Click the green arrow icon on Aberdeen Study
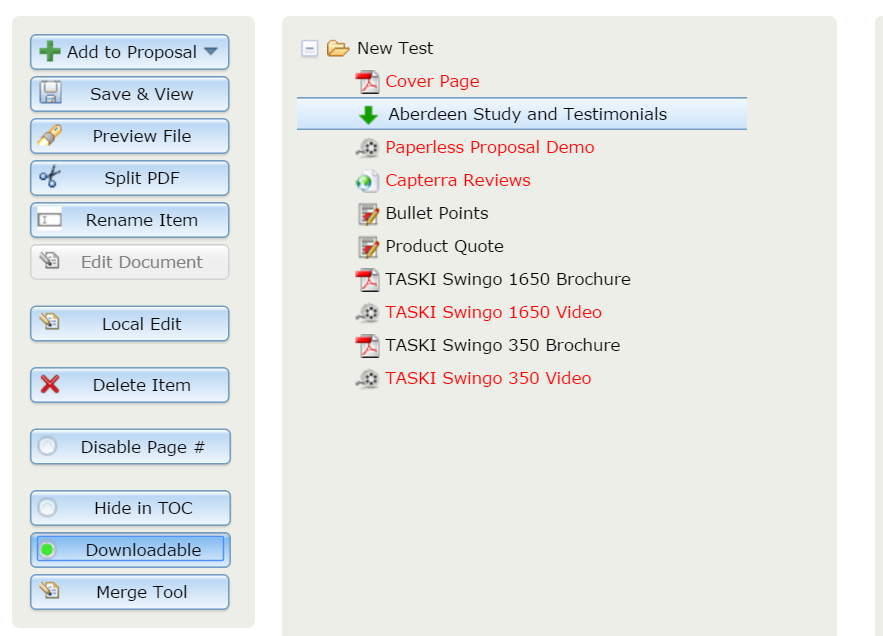The width and height of the screenshot is (883, 636). coord(368,115)
